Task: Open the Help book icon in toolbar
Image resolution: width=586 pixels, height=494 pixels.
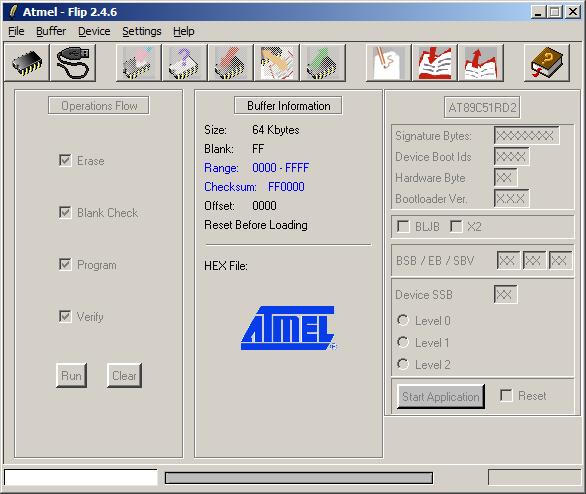Action: point(547,63)
